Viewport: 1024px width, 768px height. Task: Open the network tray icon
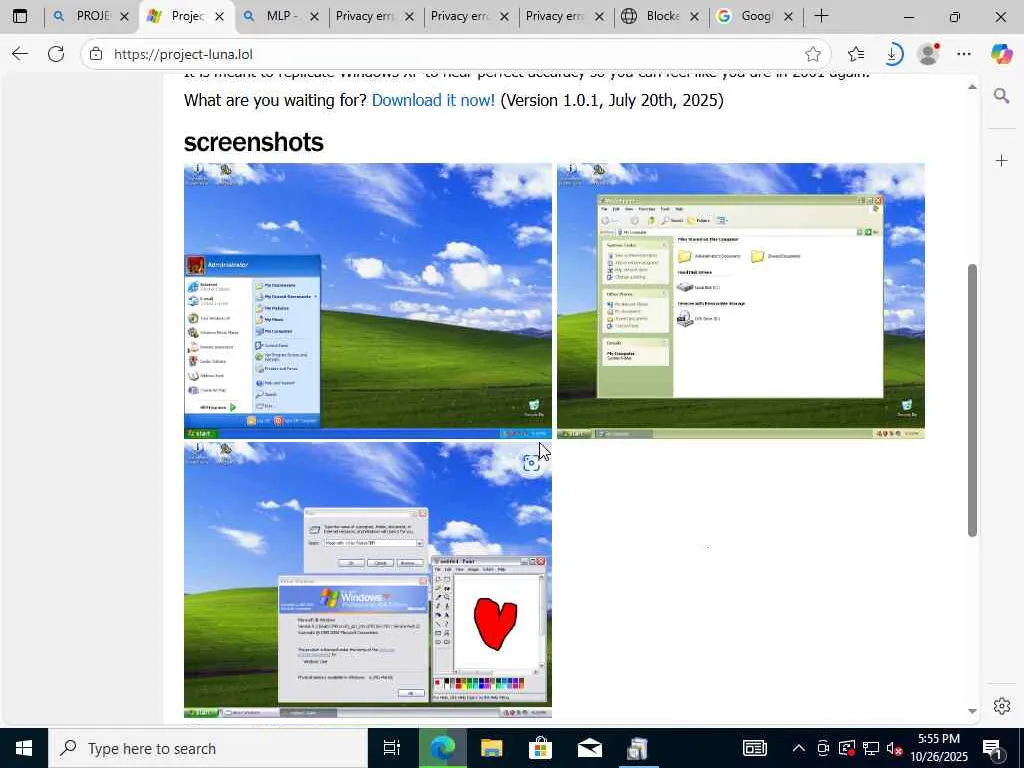pos(871,748)
